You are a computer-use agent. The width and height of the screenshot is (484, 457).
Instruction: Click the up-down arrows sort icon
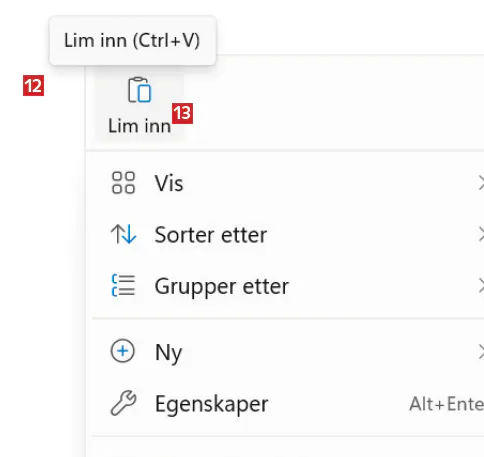tap(123, 234)
